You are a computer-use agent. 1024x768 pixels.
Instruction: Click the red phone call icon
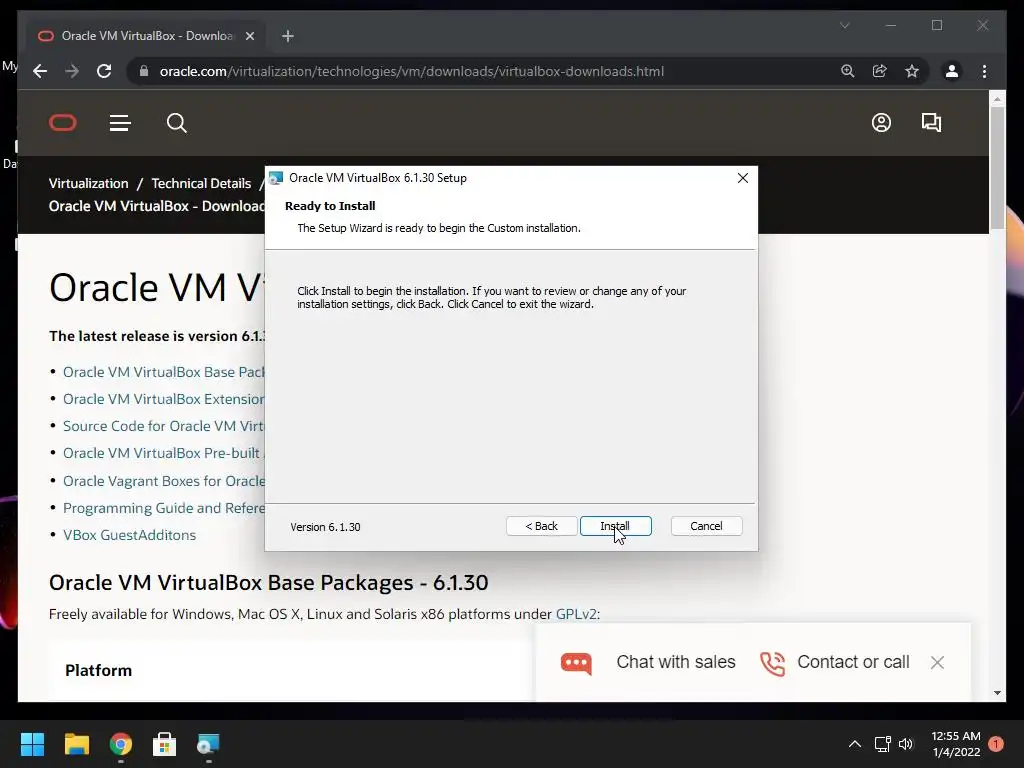pyautogui.click(x=773, y=664)
